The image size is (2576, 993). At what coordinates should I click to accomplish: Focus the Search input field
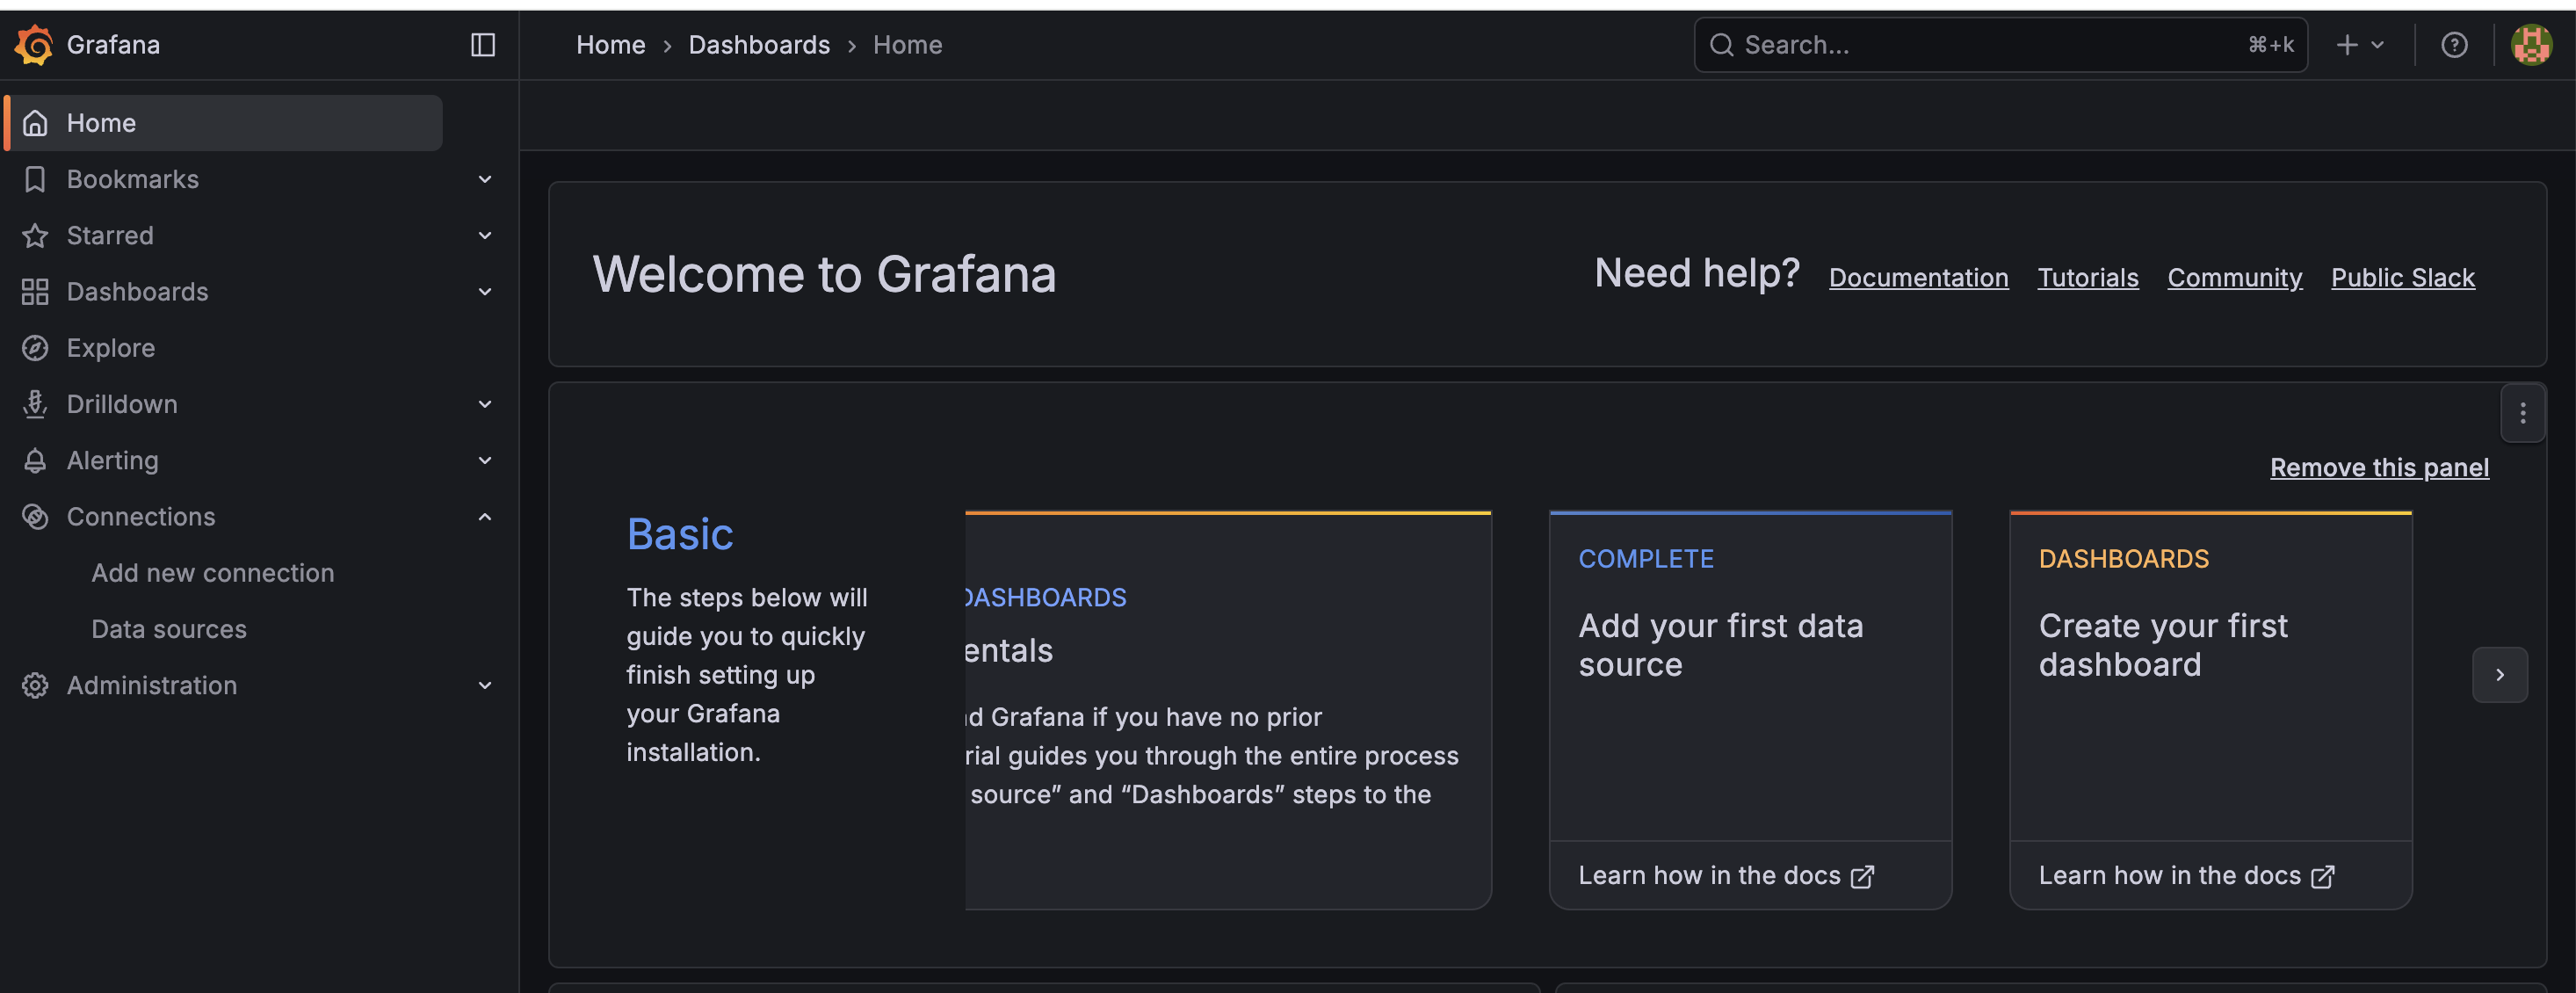2000,45
